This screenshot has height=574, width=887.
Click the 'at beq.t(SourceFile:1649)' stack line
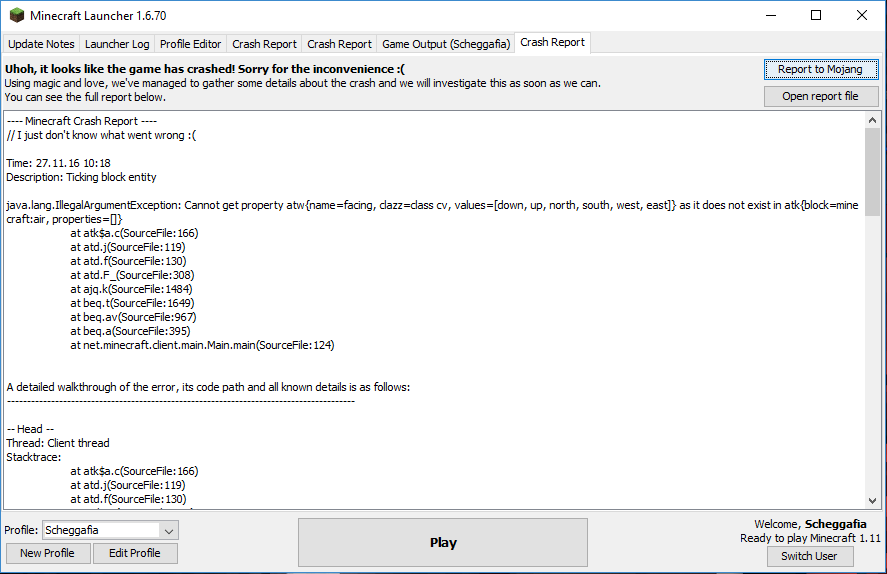click(132, 303)
